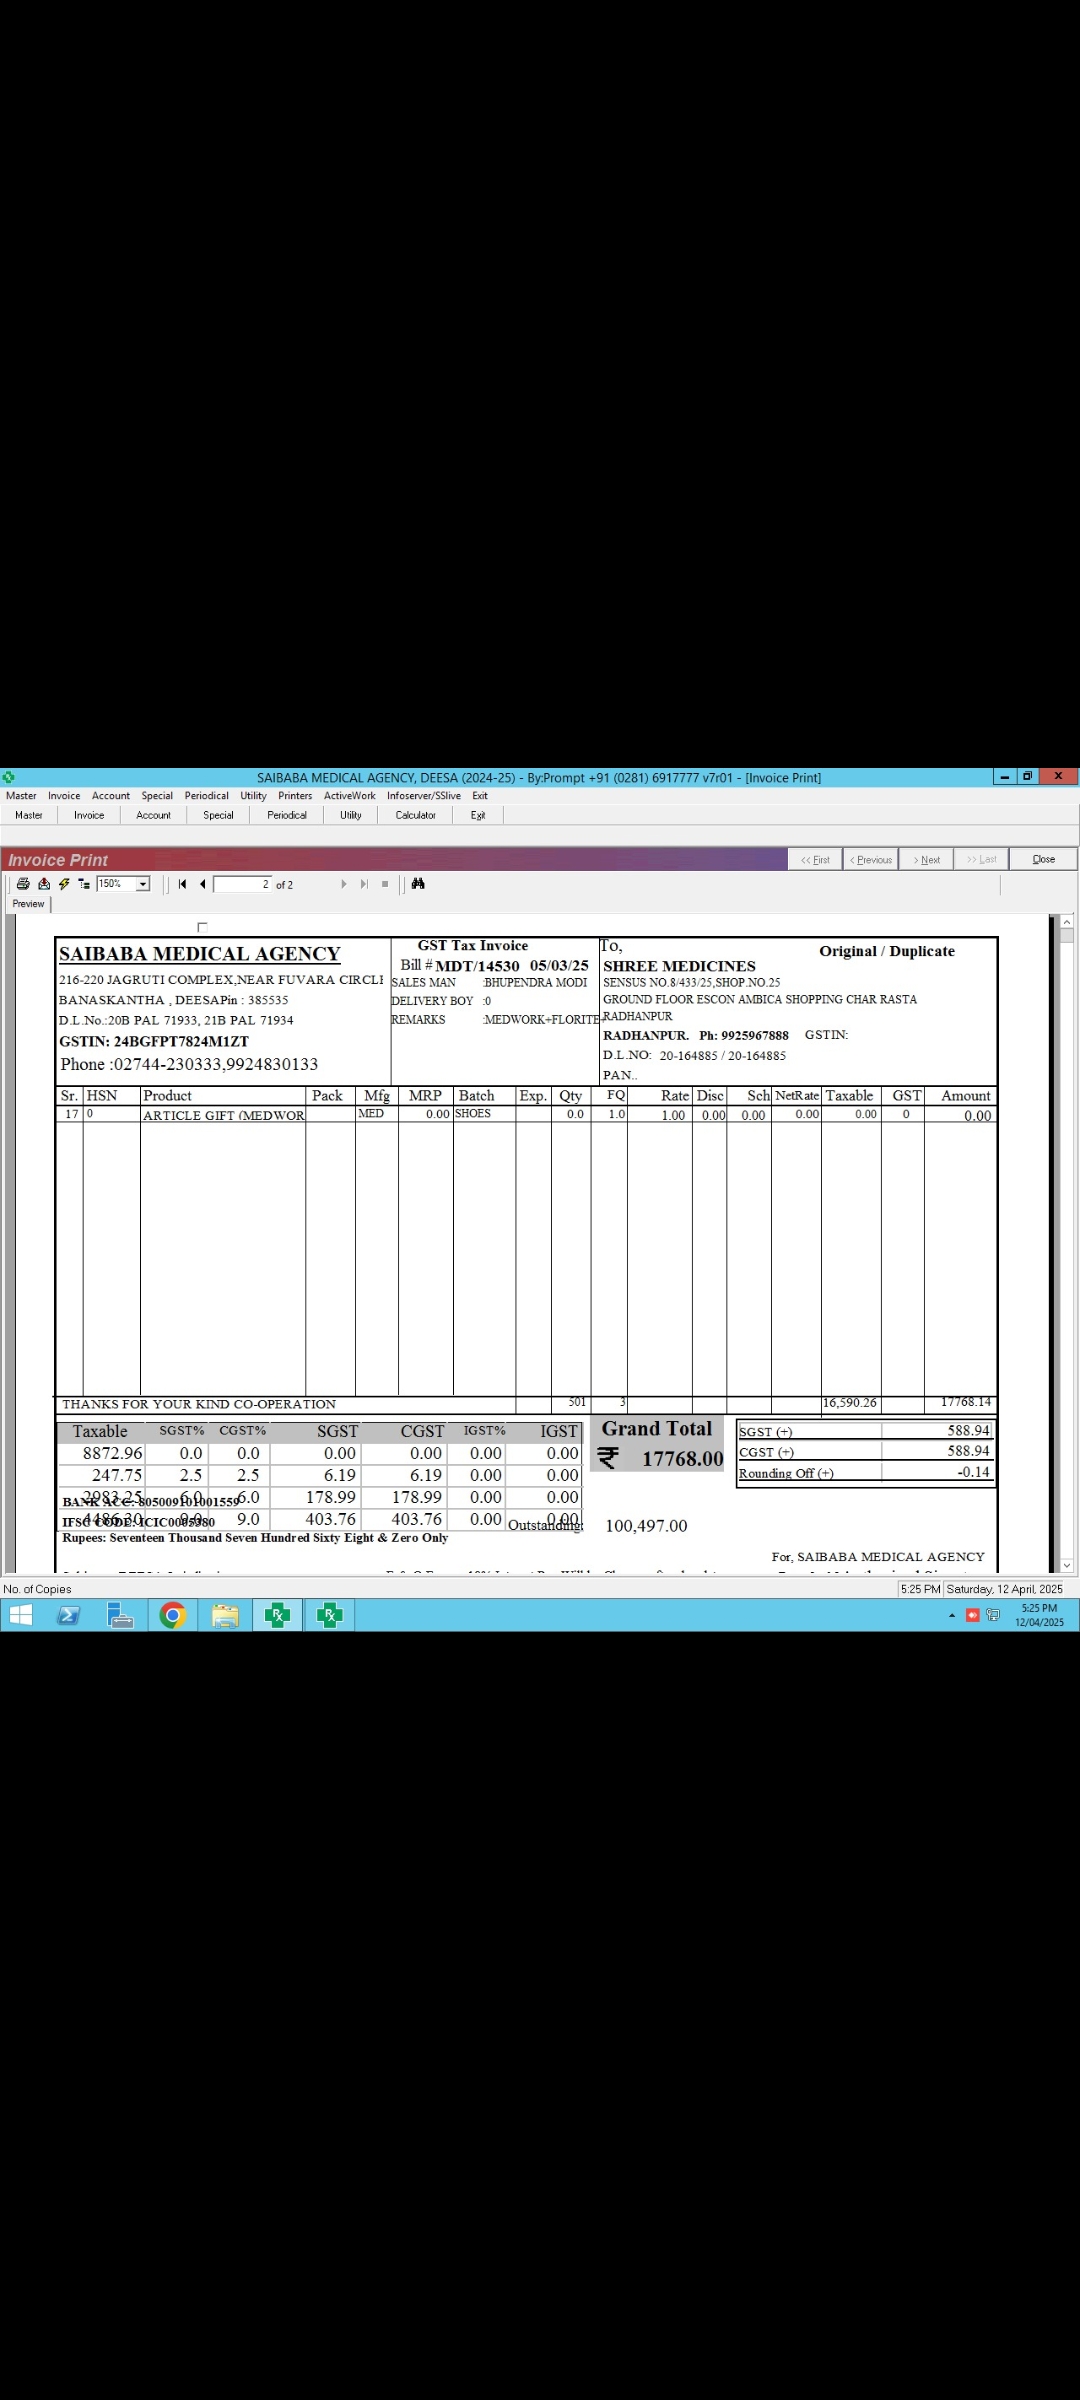Click the page number input field
Viewport: 1080px width, 2400px height.
pos(242,884)
